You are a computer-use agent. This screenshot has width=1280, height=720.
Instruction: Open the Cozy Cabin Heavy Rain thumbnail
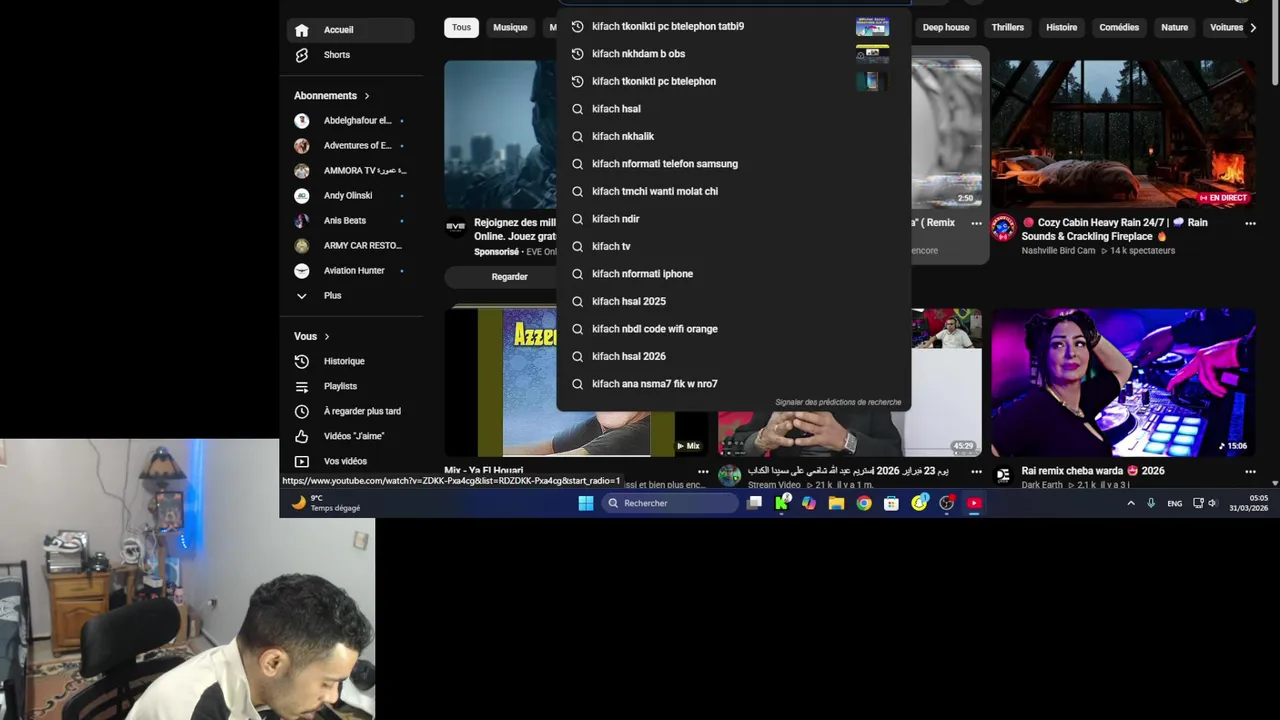pyautogui.click(x=1123, y=134)
